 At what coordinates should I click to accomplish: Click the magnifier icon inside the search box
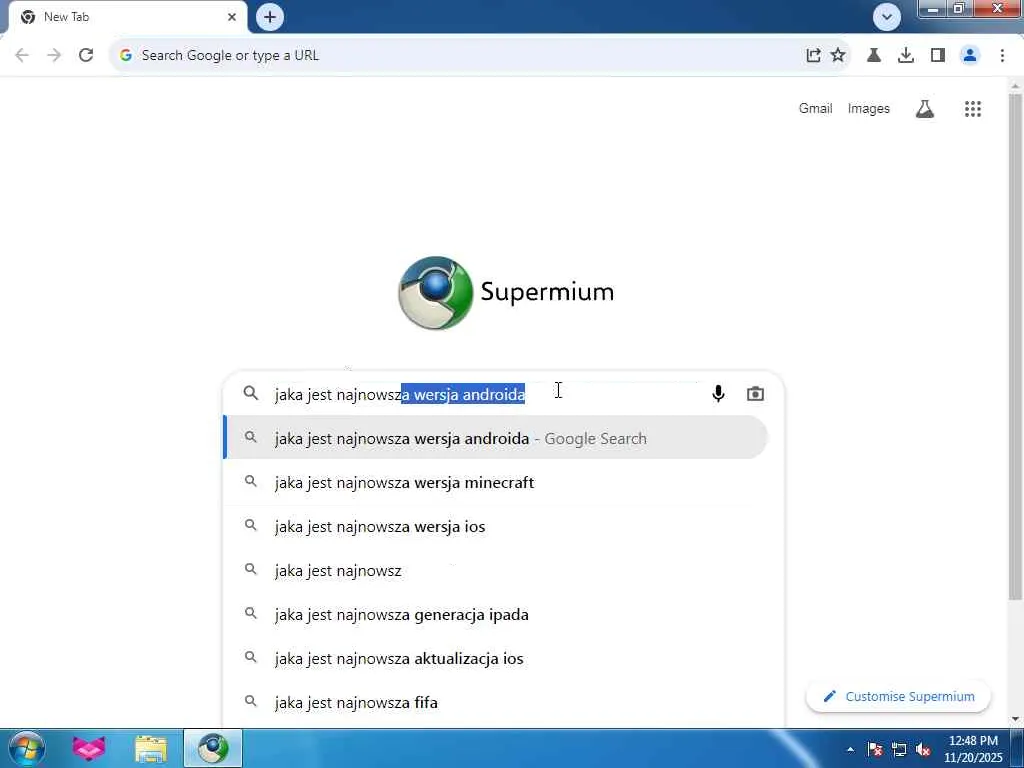pyautogui.click(x=251, y=393)
